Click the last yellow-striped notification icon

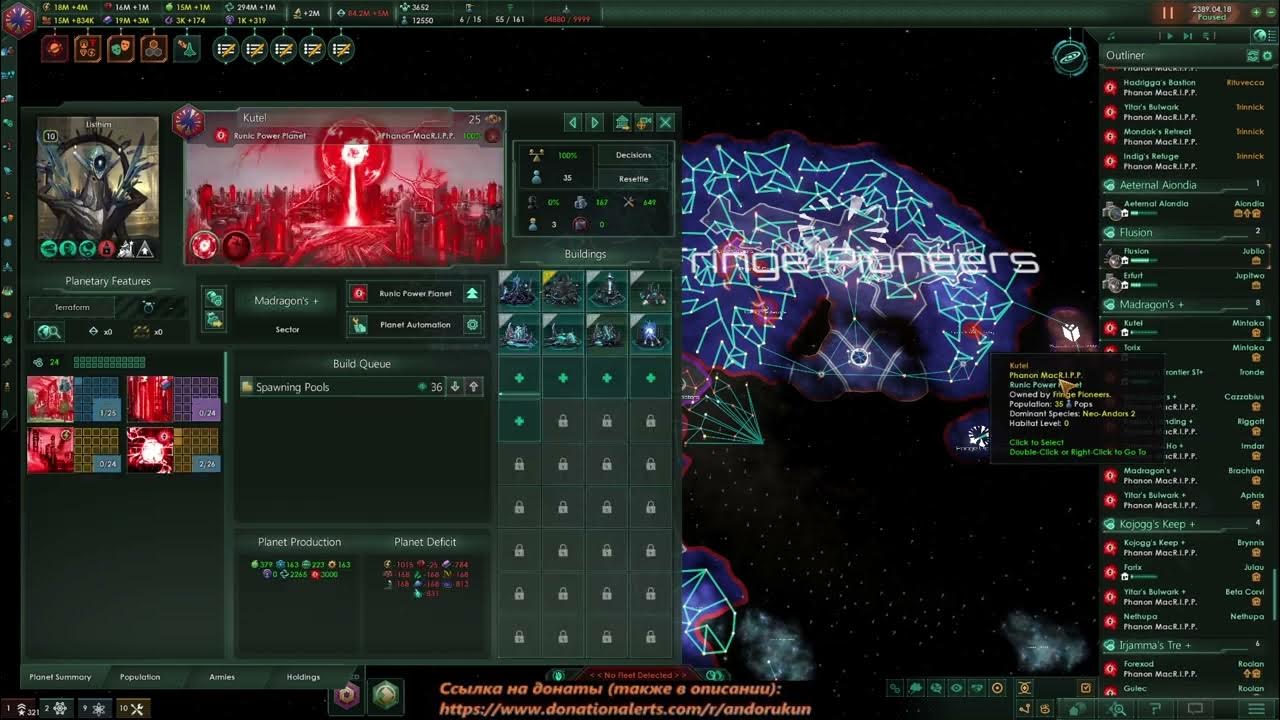[x=341, y=48]
